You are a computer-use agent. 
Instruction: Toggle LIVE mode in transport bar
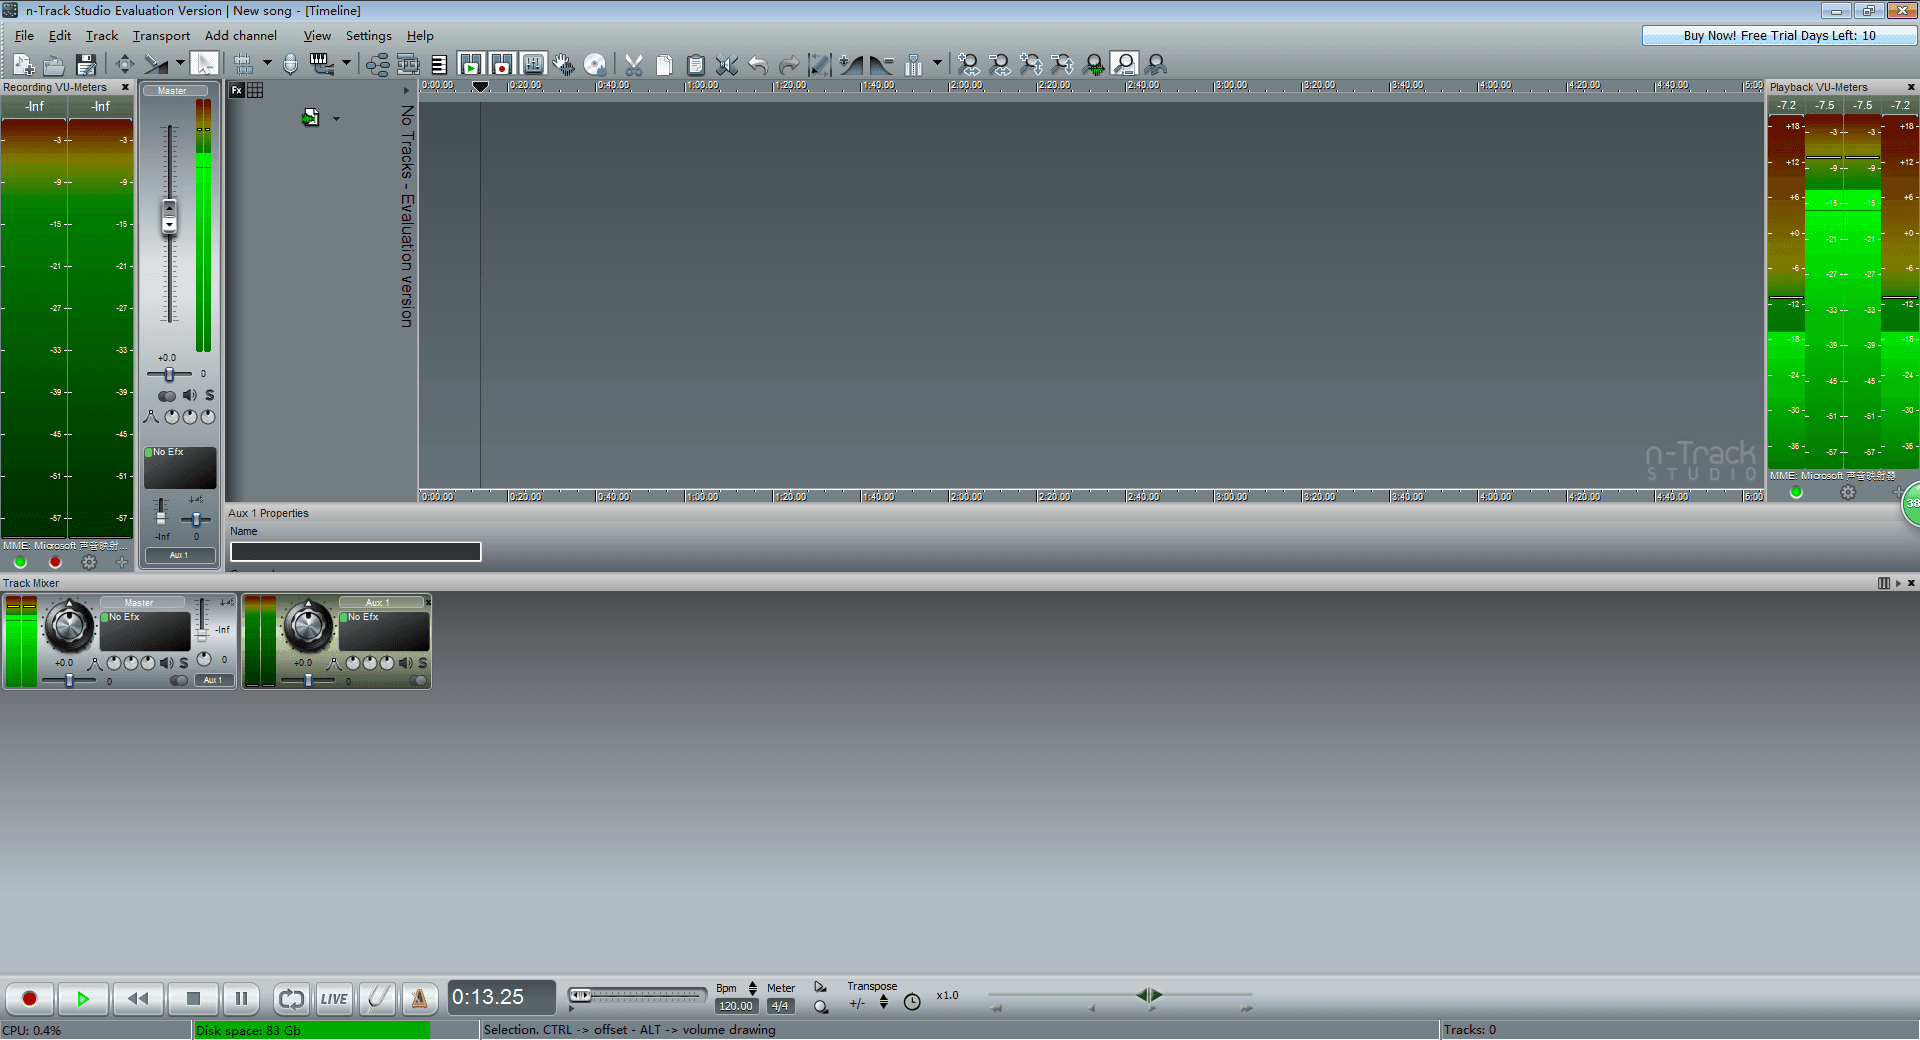334,998
